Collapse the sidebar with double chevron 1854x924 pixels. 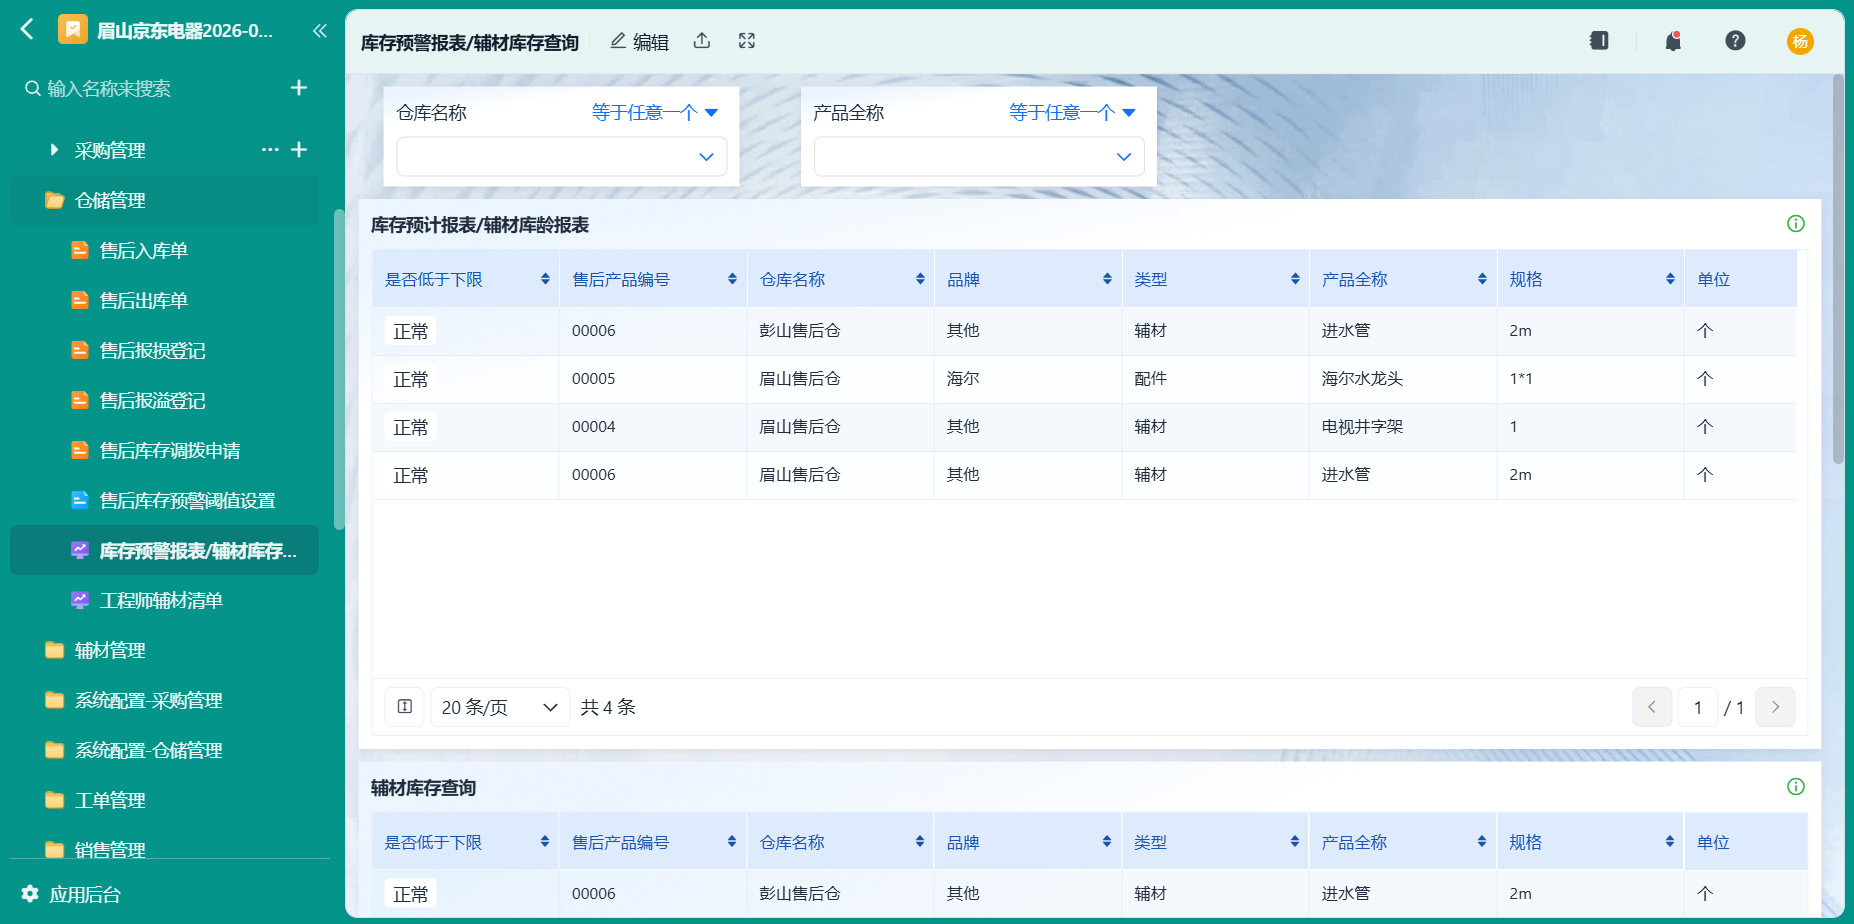(x=319, y=31)
